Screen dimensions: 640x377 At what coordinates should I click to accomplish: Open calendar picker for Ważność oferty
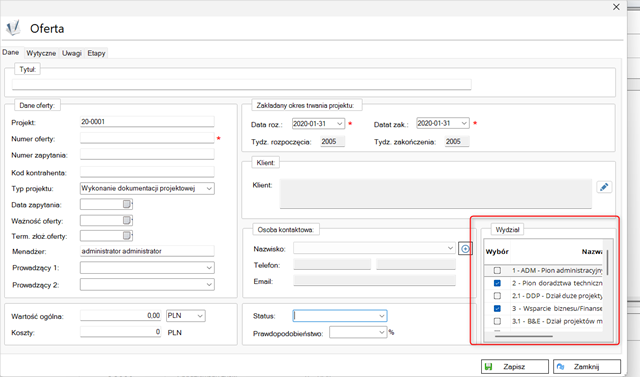pos(127,220)
